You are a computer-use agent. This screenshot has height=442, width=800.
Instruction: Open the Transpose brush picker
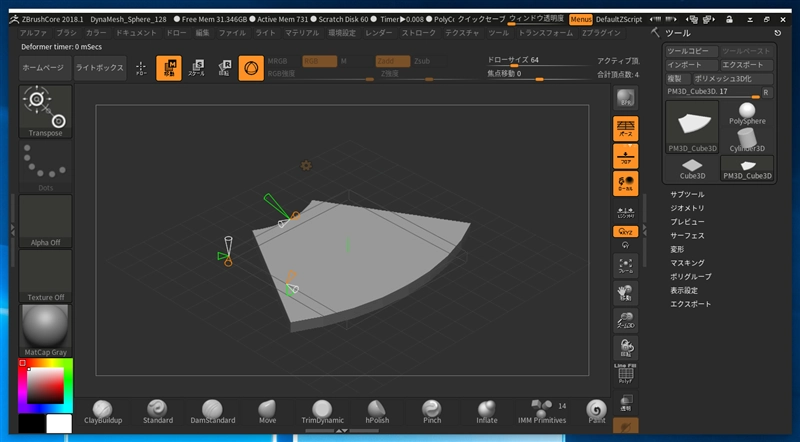tap(45, 111)
